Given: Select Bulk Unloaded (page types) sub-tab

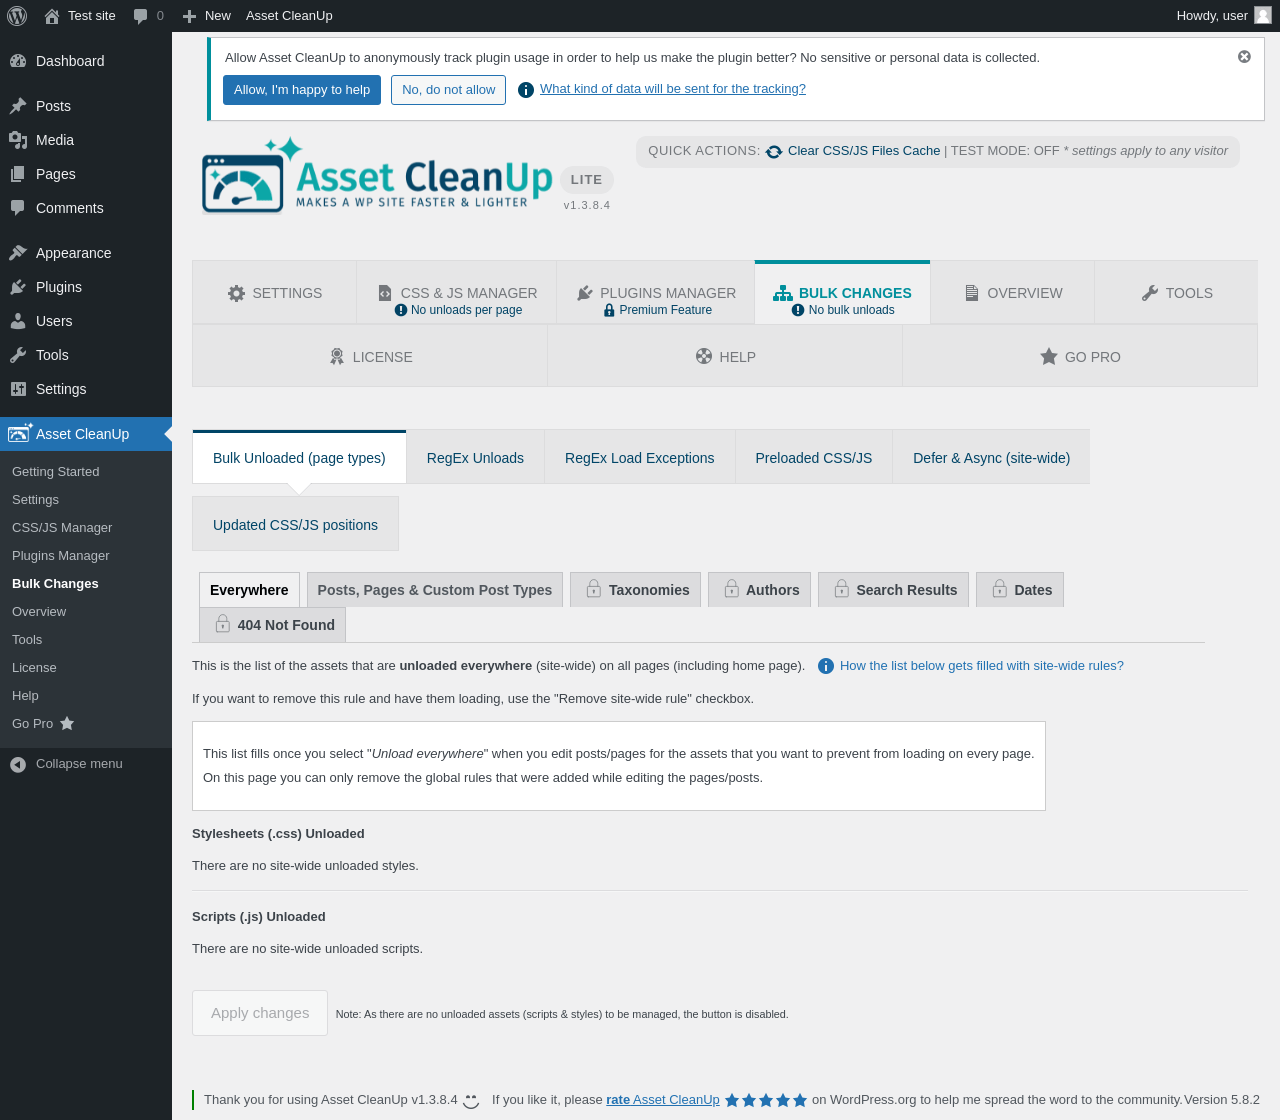Looking at the screenshot, I should click(299, 458).
